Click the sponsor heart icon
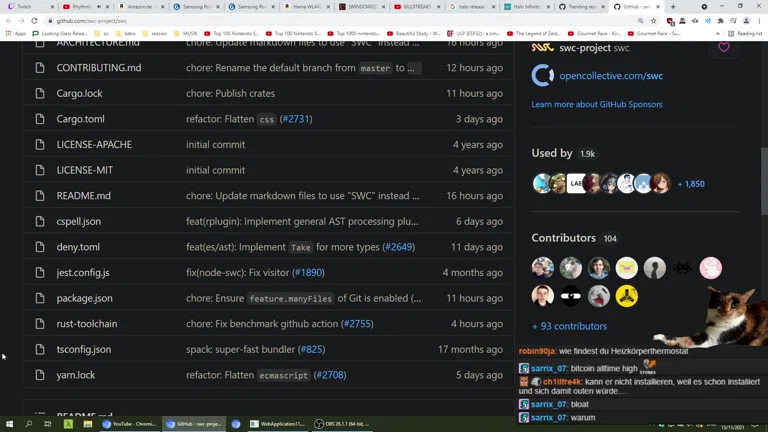The image size is (768, 432). click(724, 47)
